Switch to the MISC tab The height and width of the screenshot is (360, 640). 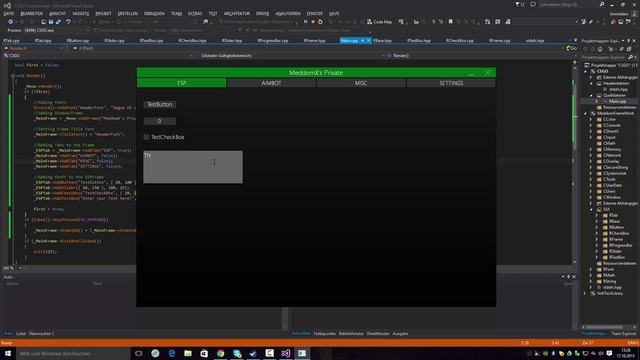point(361,83)
